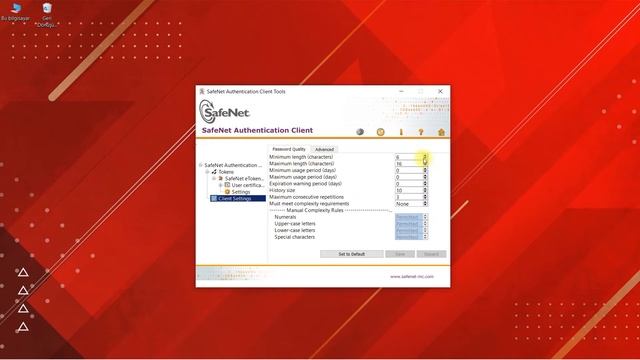Open the www.safenet-inc.com link
Viewport: 640px width, 360px height.
tap(411, 276)
